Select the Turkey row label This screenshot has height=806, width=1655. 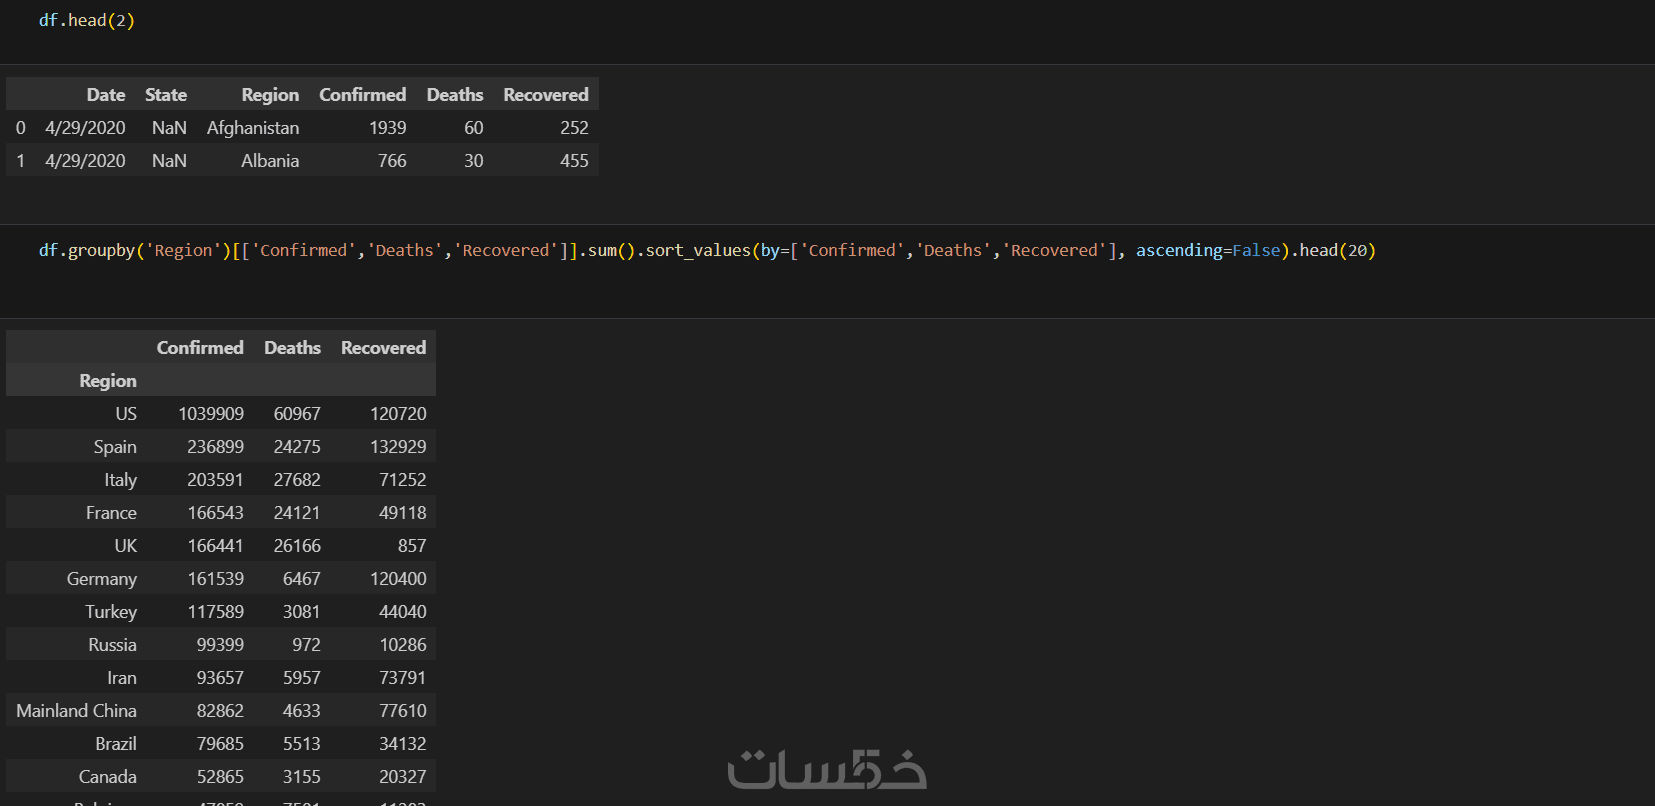point(111,612)
